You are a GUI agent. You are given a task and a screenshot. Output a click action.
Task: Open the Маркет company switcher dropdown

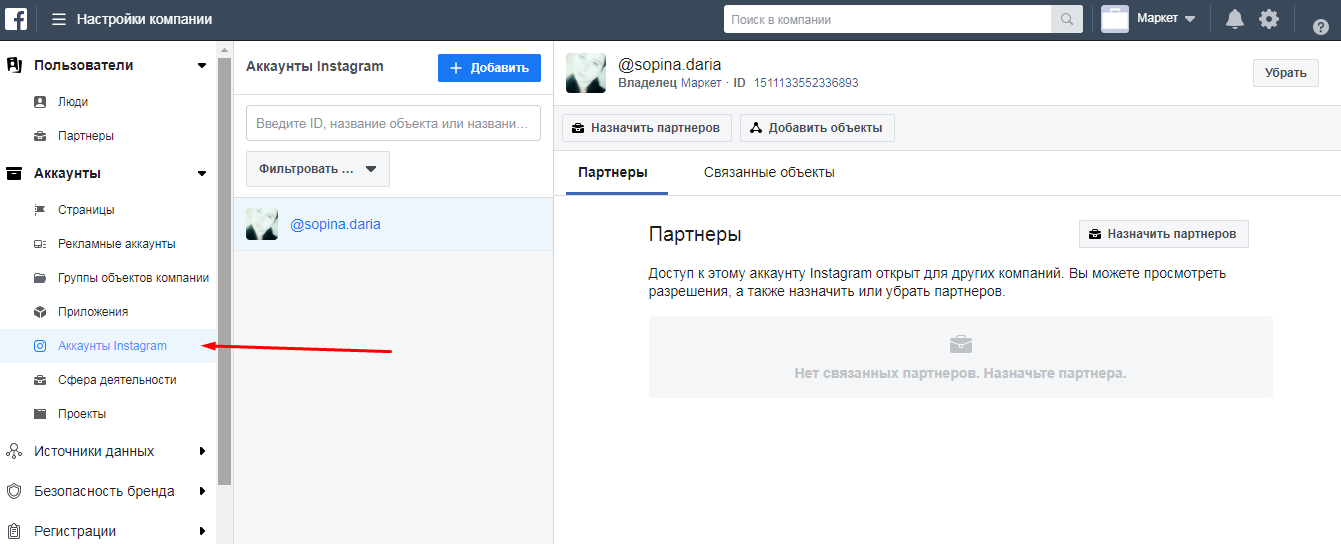1150,19
